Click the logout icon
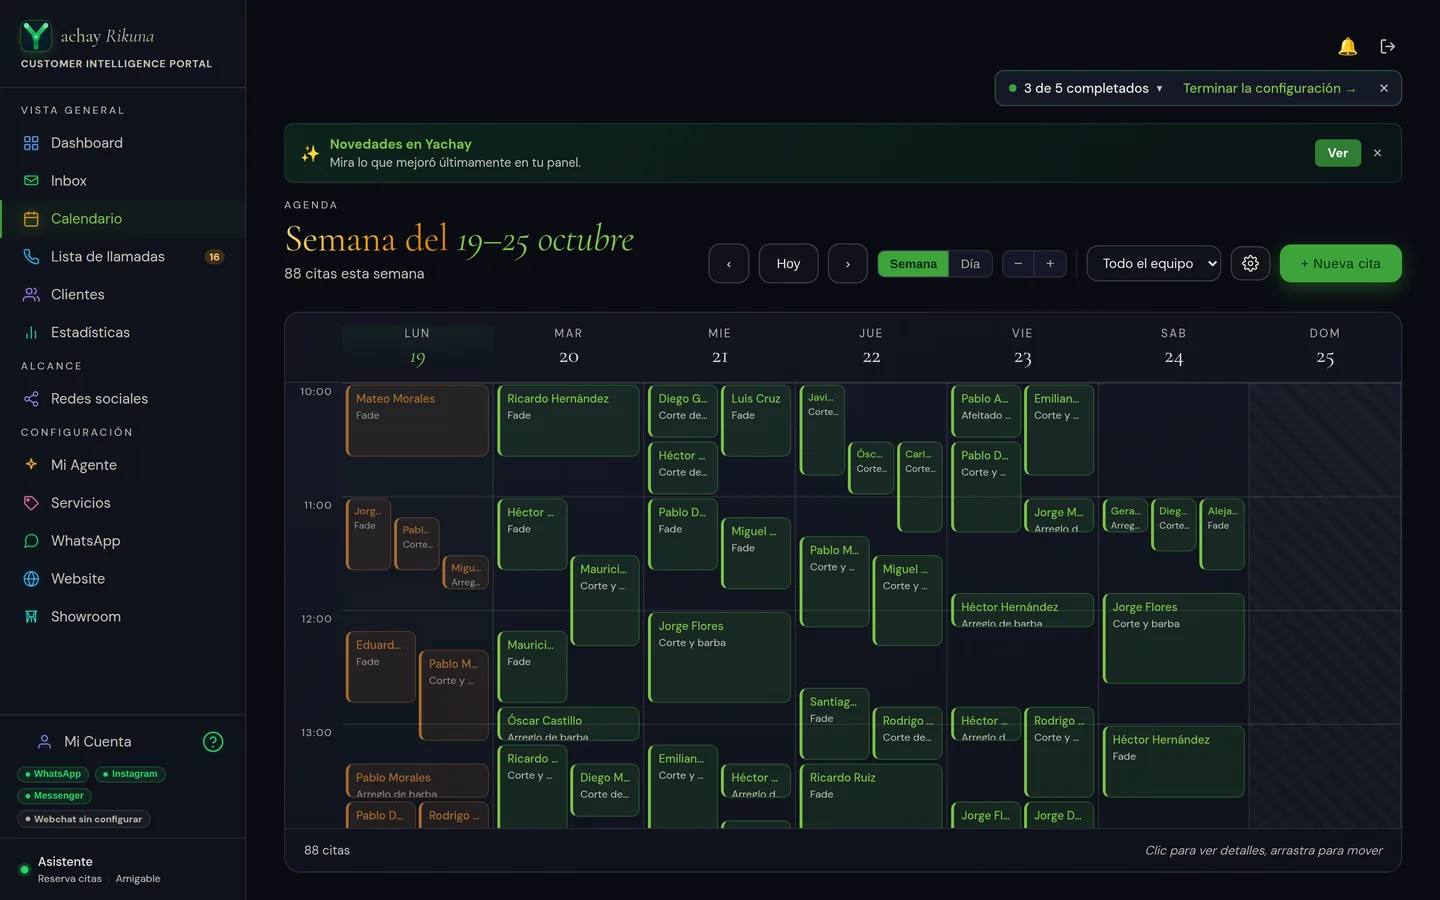 click(x=1387, y=46)
